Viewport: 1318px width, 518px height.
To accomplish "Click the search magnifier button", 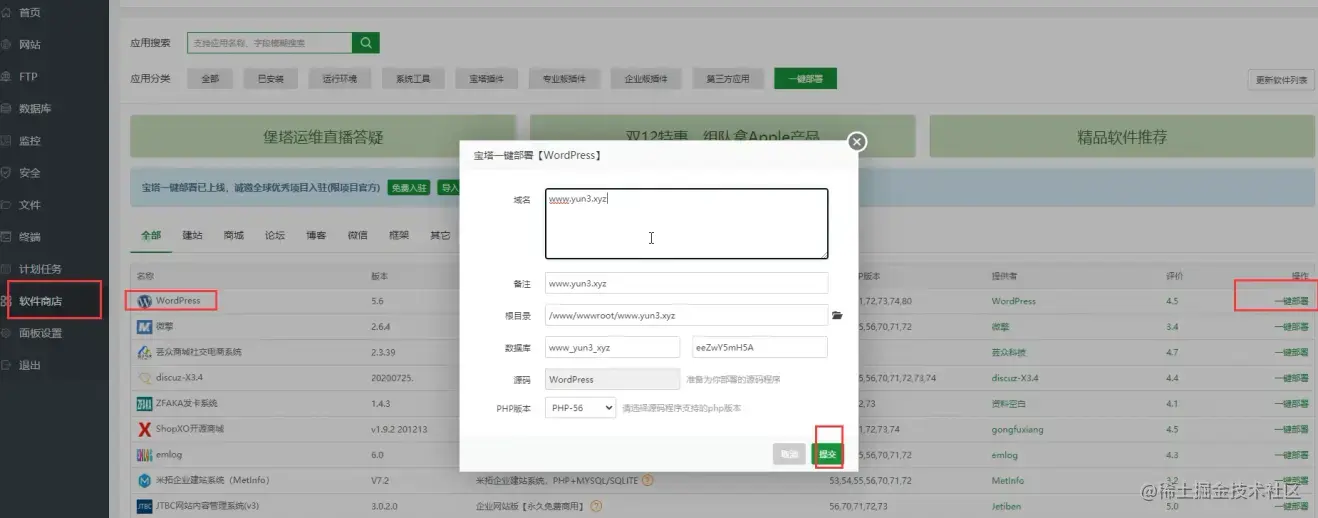I will pos(366,43).
